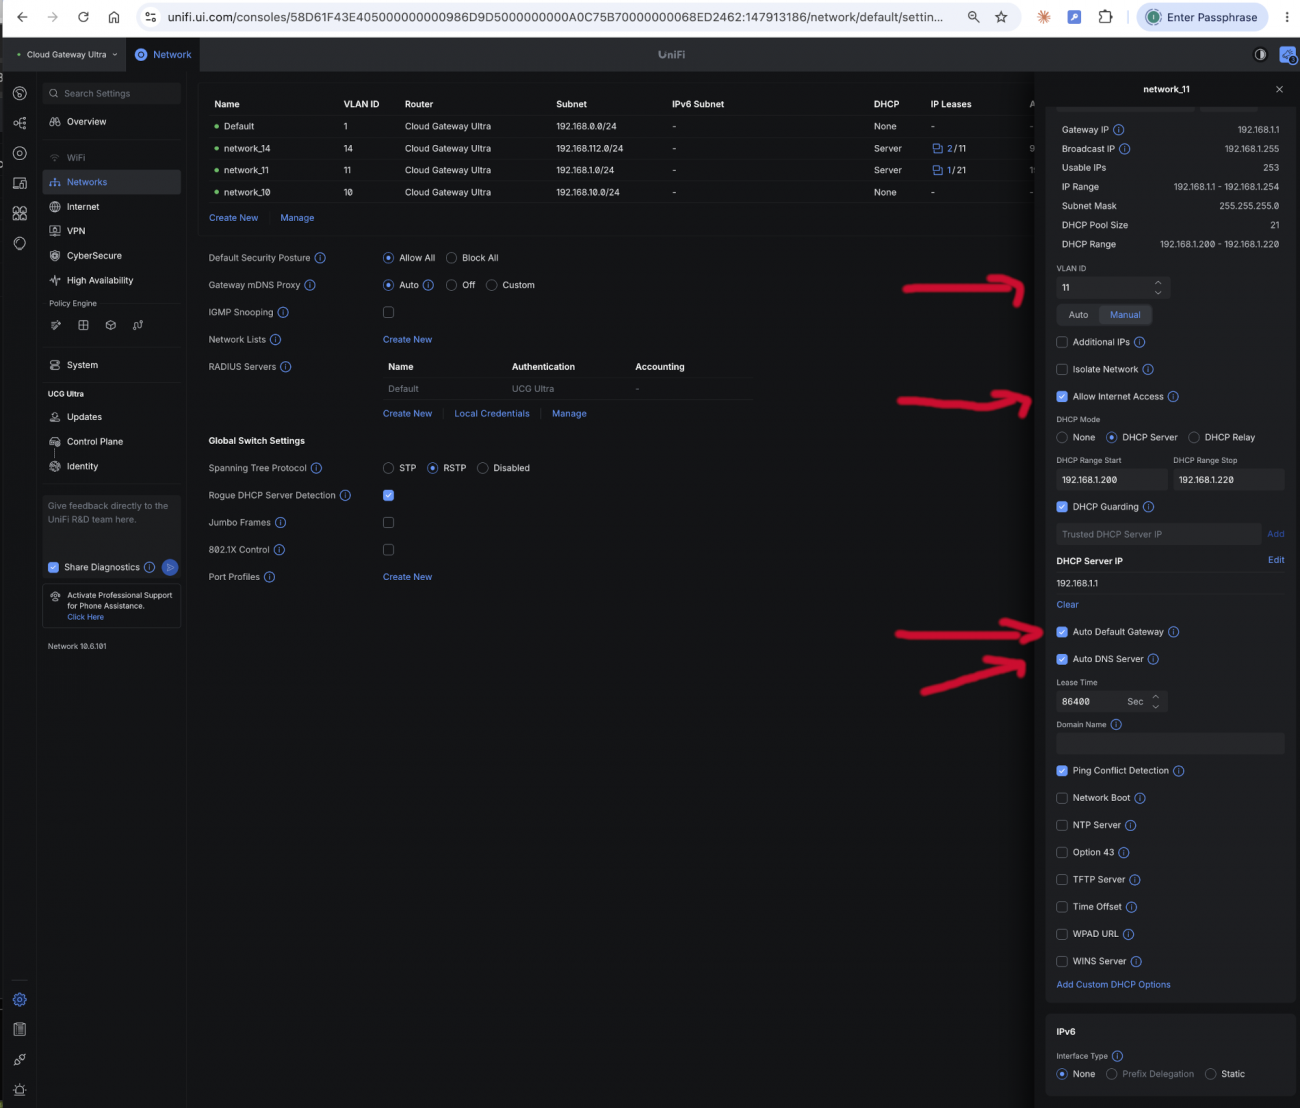Click Lease Time stepper arrows

1156,701
